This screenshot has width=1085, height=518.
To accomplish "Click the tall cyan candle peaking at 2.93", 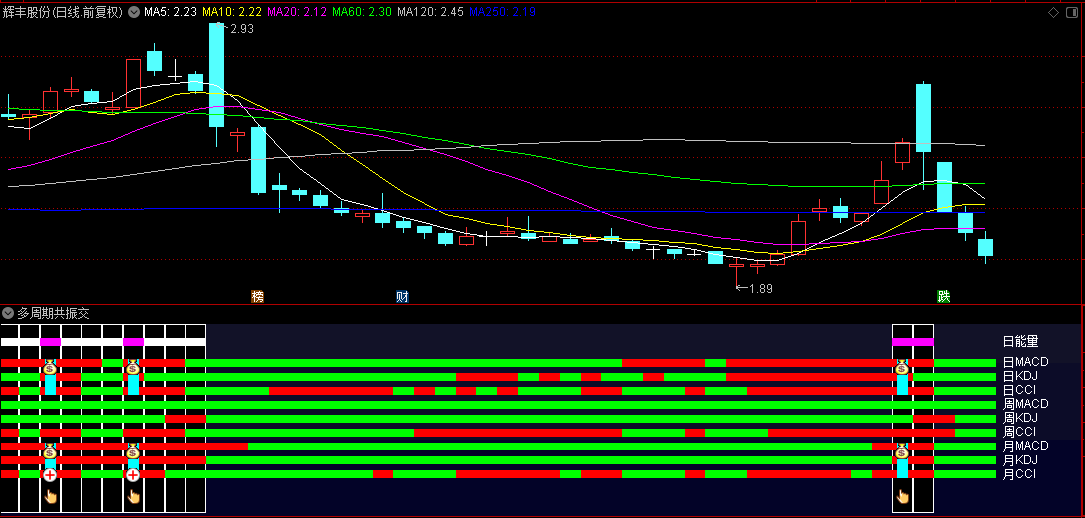I will [217, 75].
